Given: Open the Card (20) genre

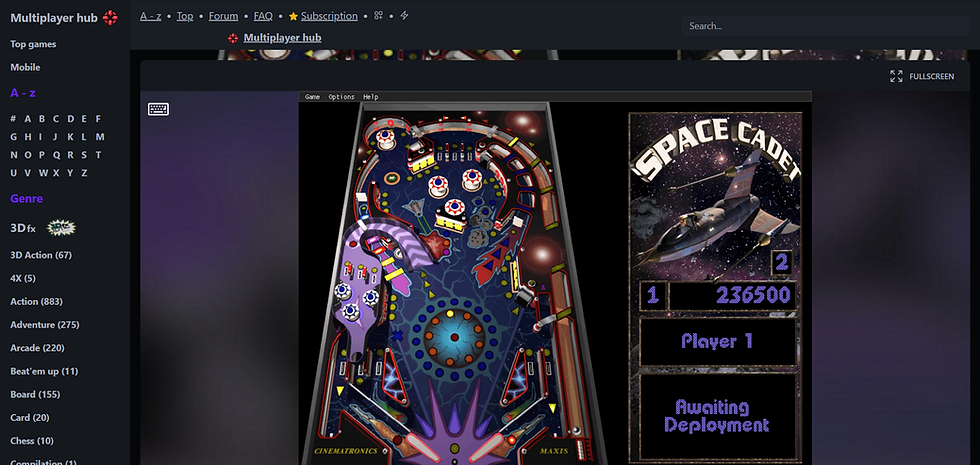Looking at the screenshot, I should coord(29,418).
